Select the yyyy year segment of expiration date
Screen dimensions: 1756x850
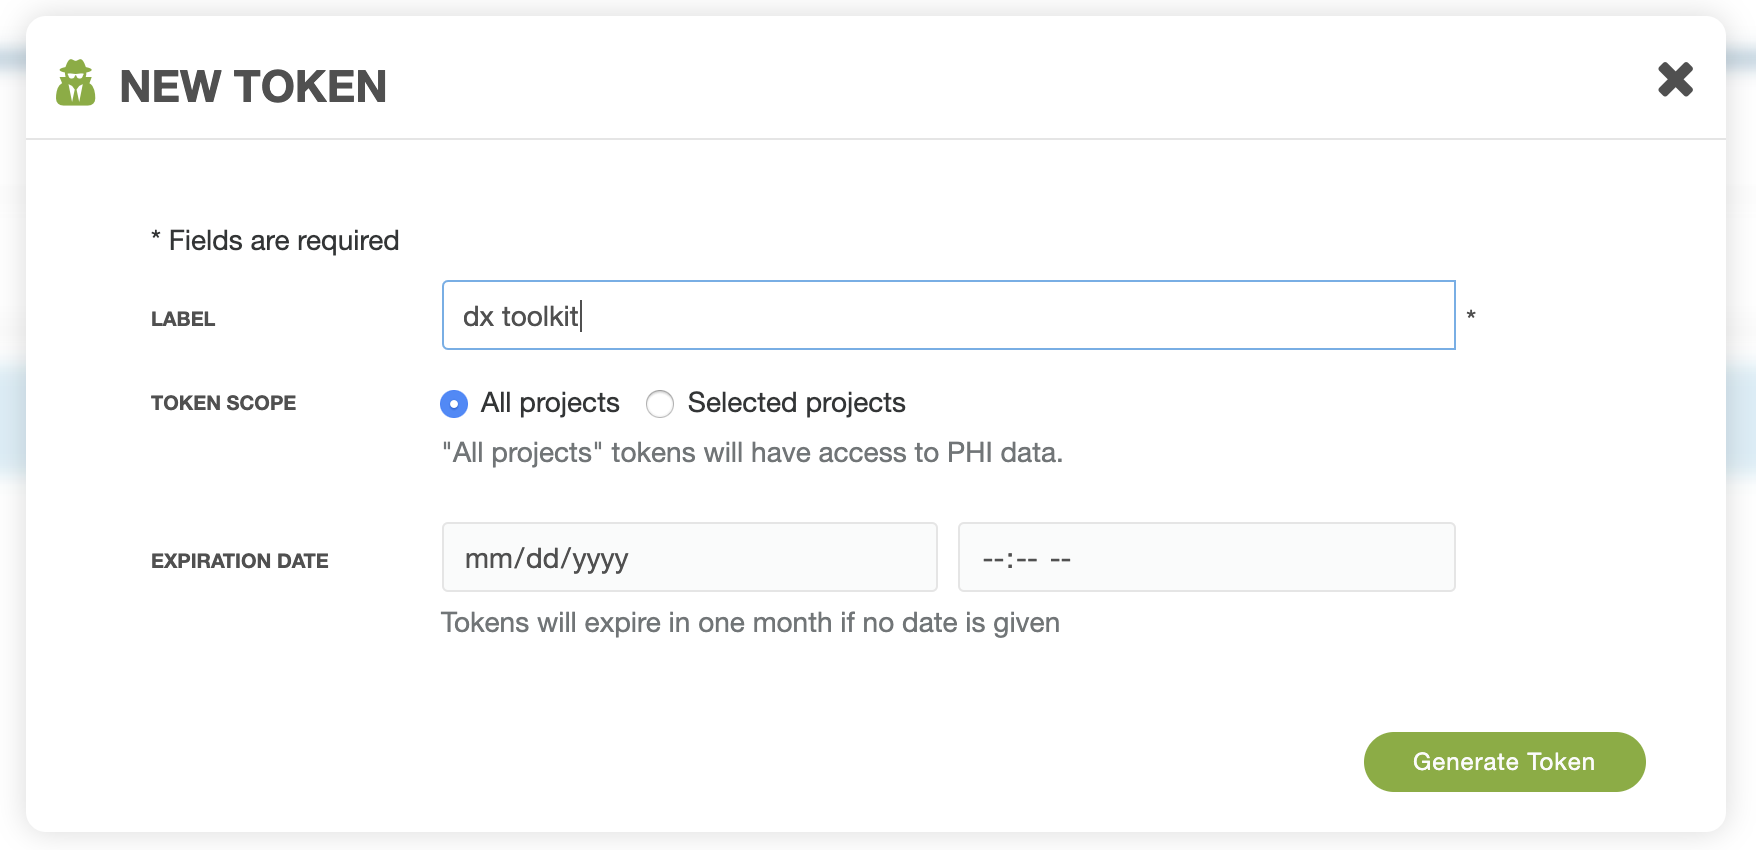[x=600, y=559]
